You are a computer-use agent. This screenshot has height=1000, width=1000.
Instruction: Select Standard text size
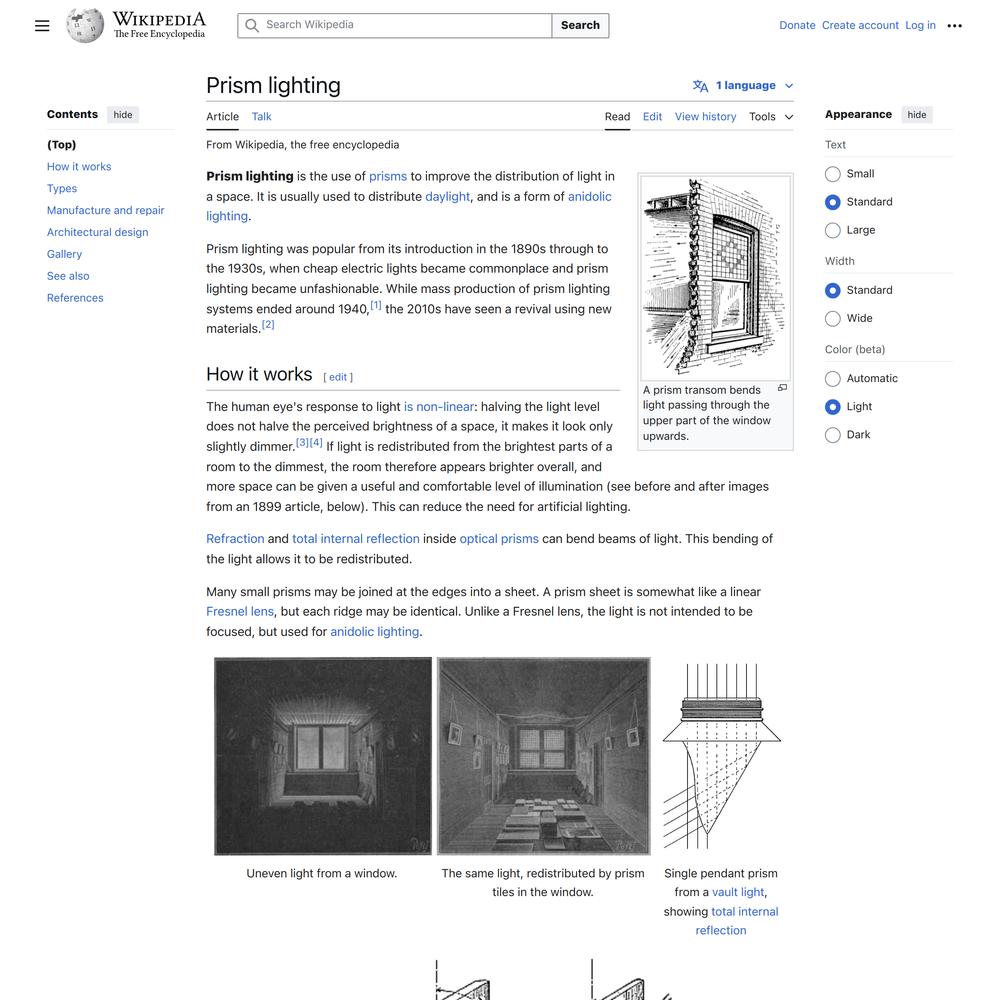(x=832, y=202)
